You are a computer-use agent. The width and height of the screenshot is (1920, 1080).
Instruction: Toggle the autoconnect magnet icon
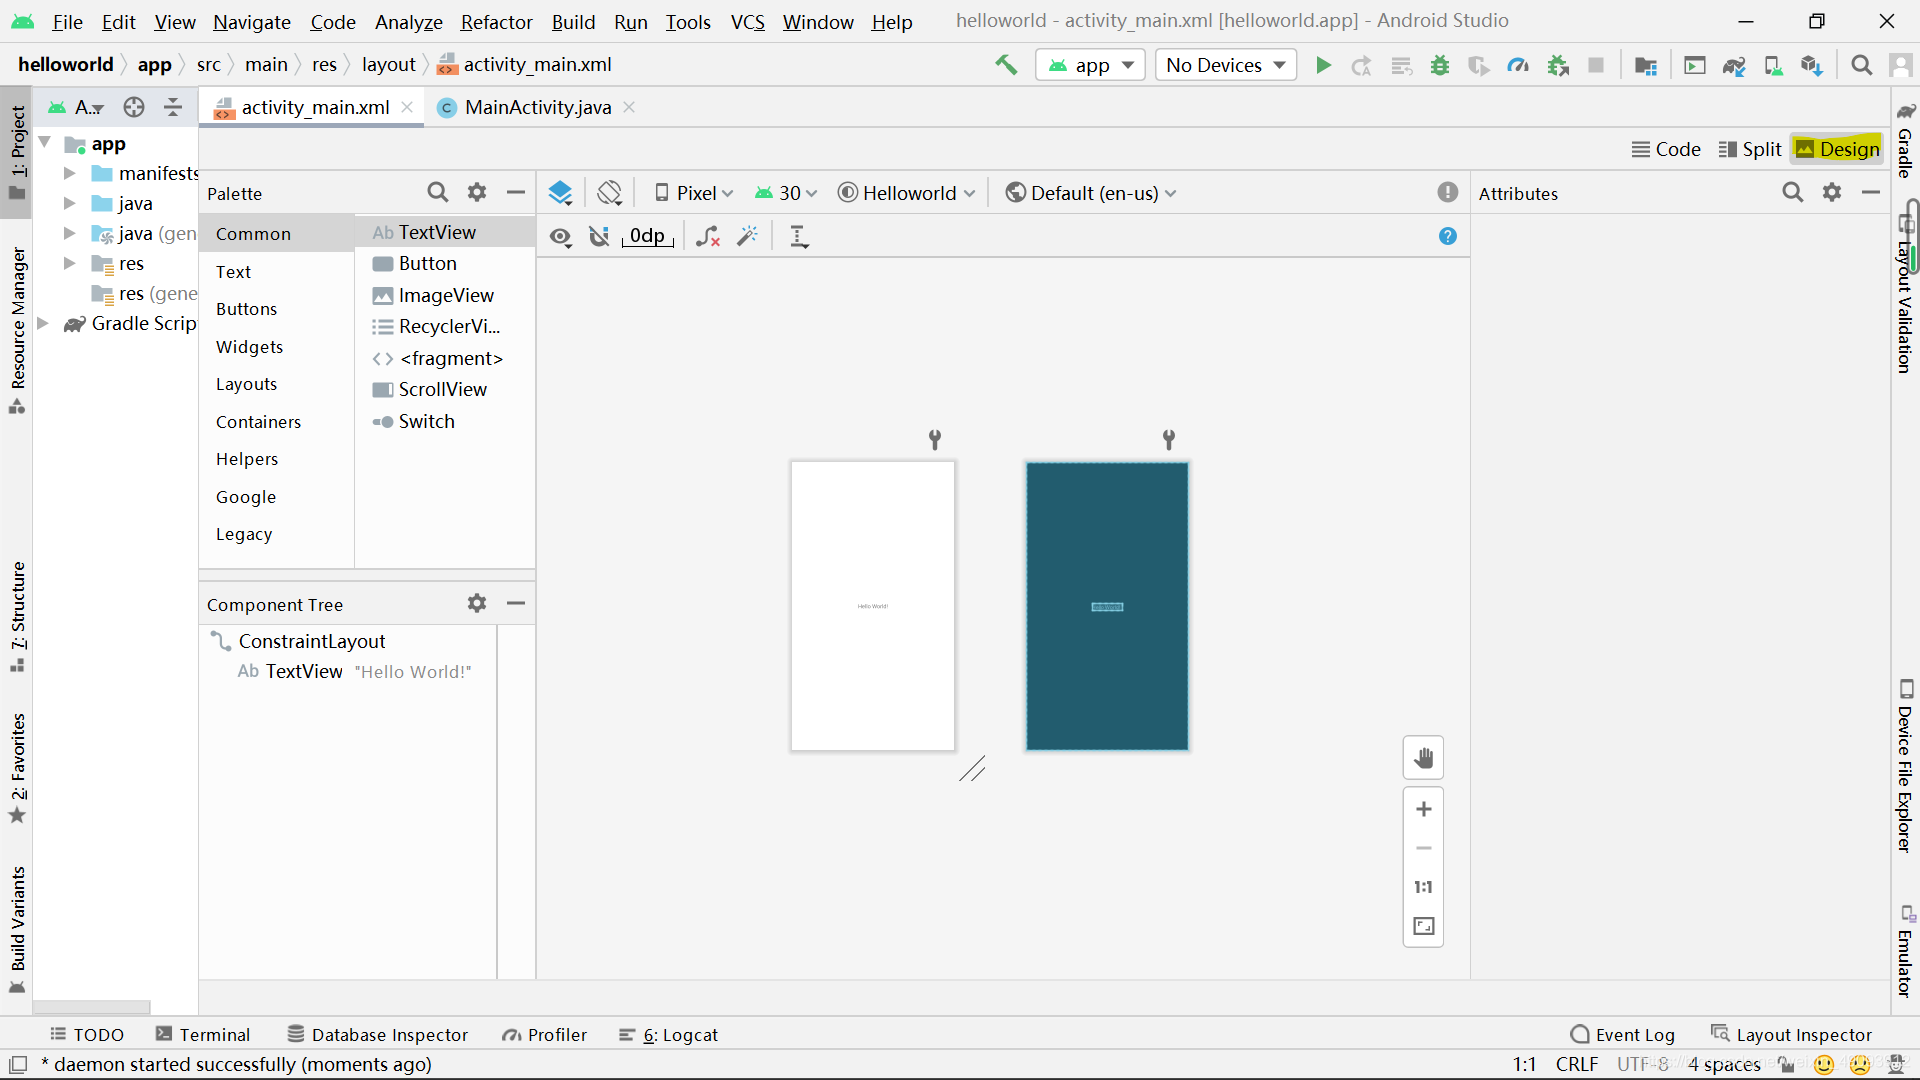(599, 236)
